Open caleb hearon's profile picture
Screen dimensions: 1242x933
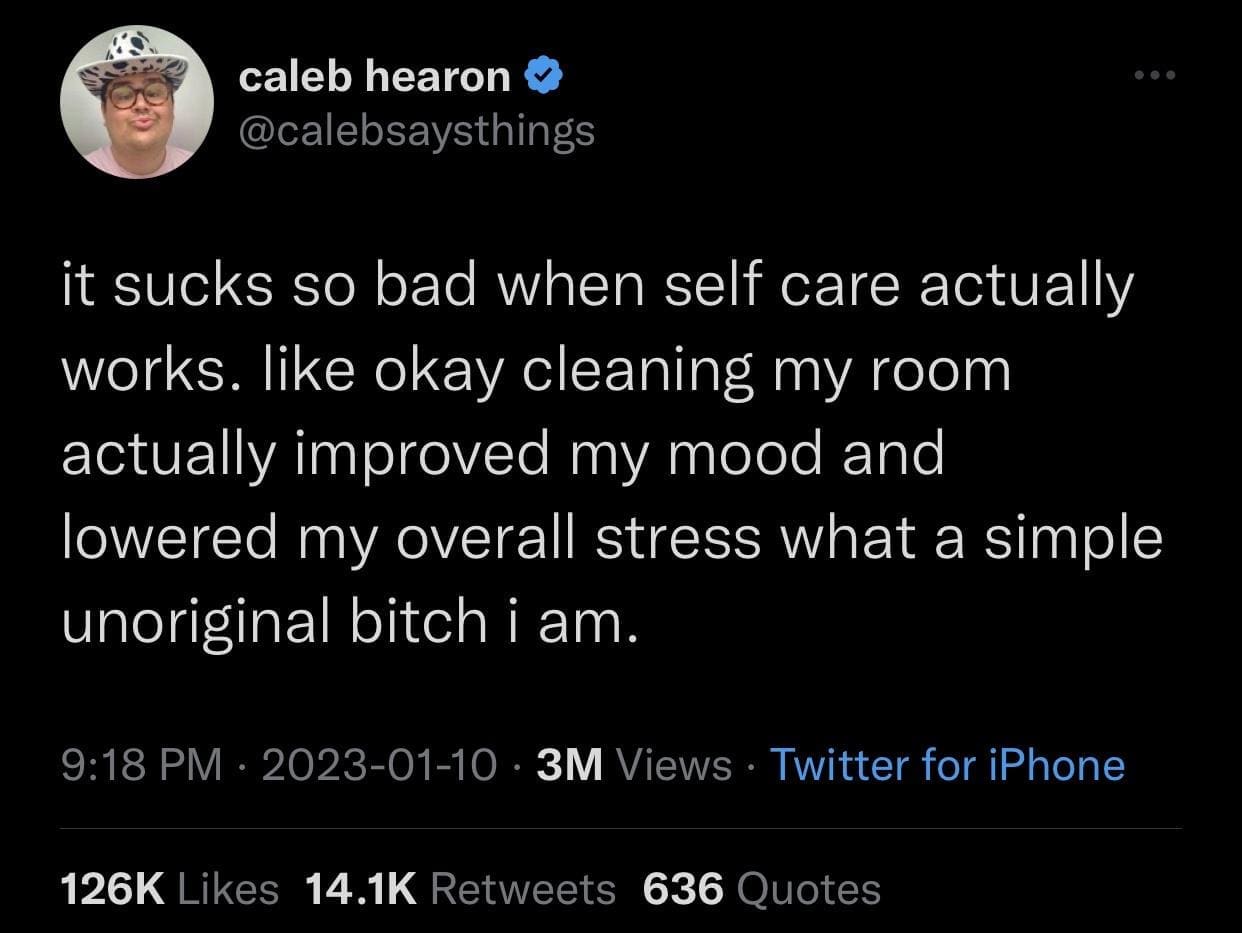136,103
